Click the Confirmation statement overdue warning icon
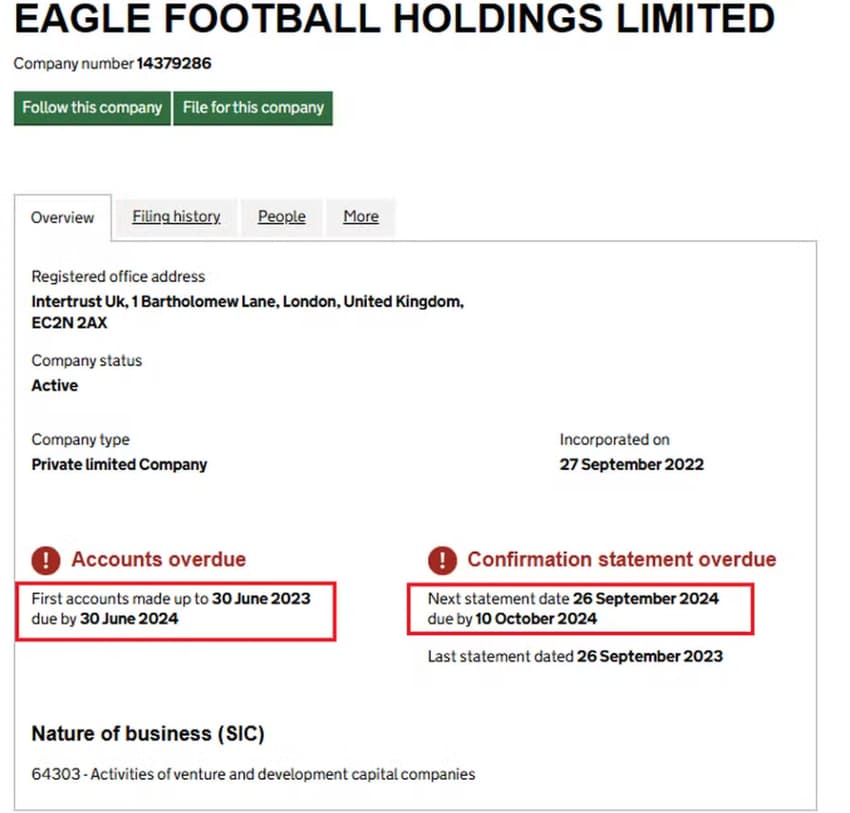The image size is (850, 813). (442, 560)
